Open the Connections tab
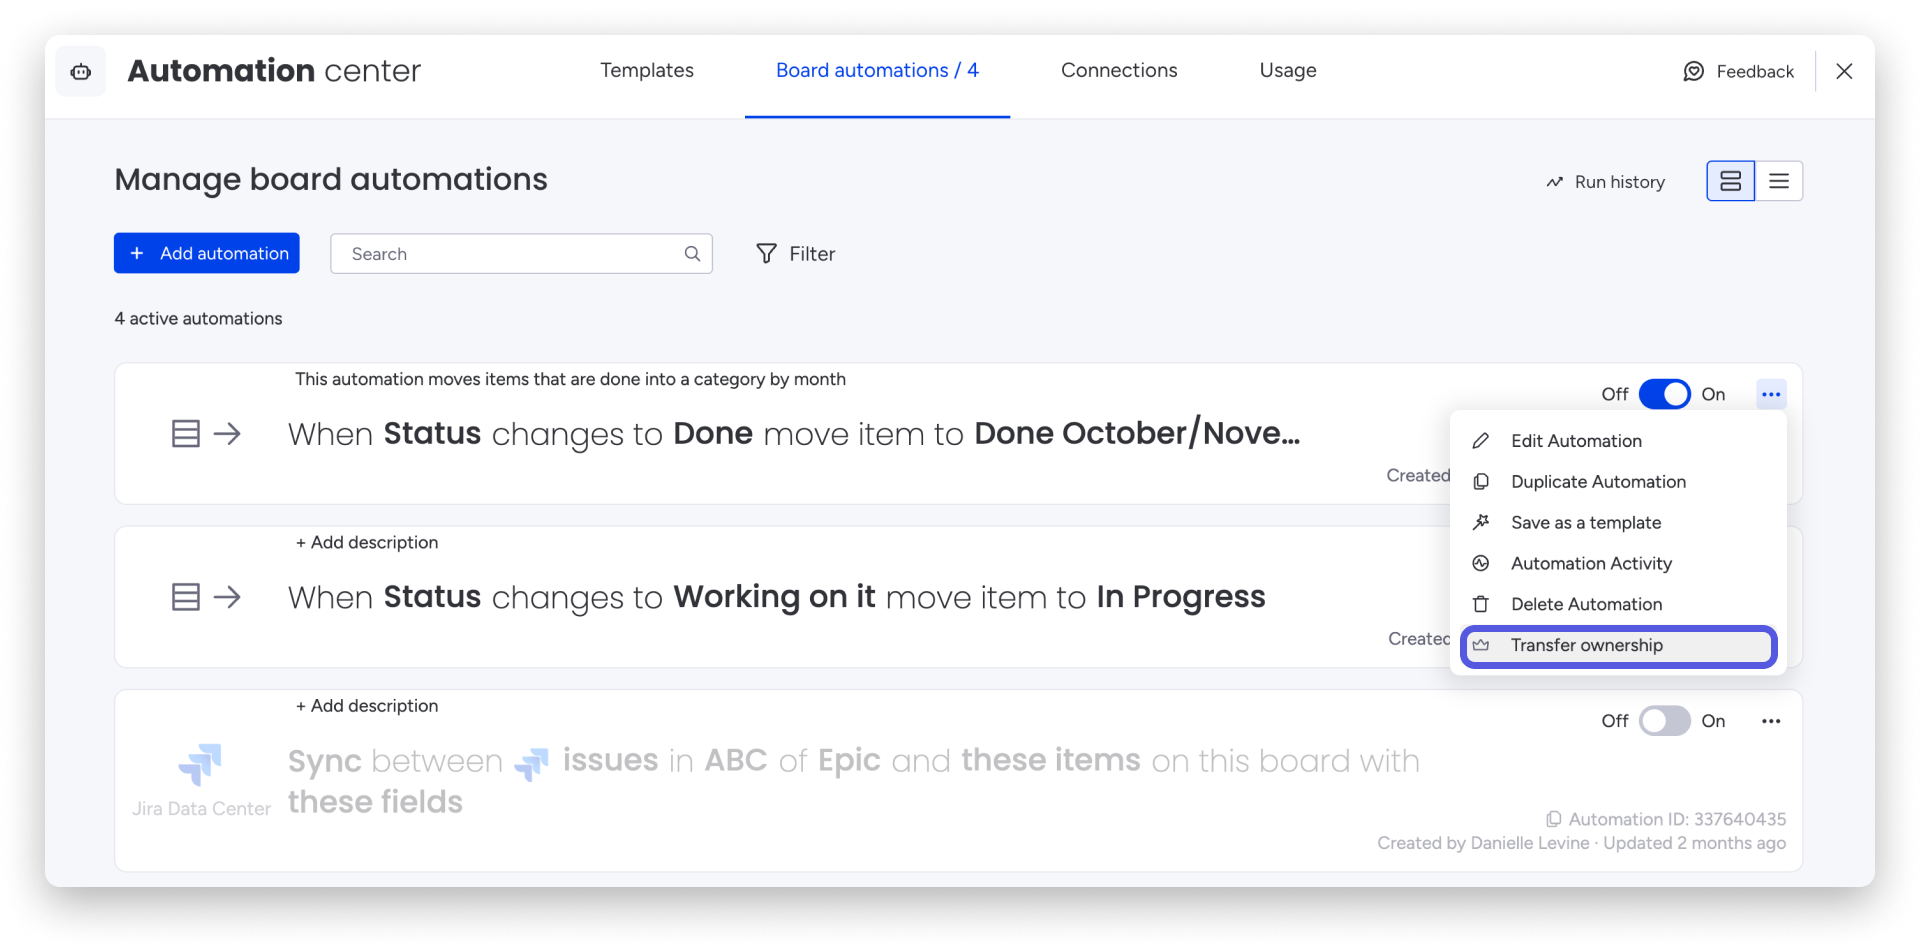 click(x=1119, y=70)
